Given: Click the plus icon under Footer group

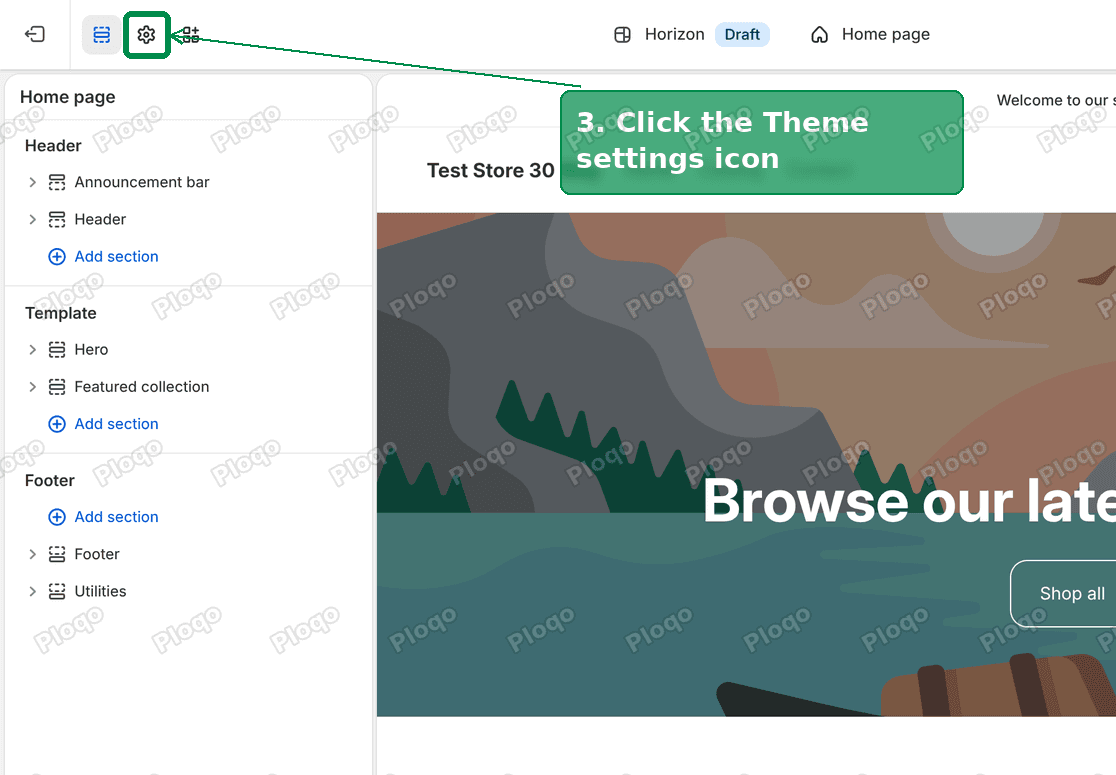Looking at the screenshot, I should tap(57, 517).
